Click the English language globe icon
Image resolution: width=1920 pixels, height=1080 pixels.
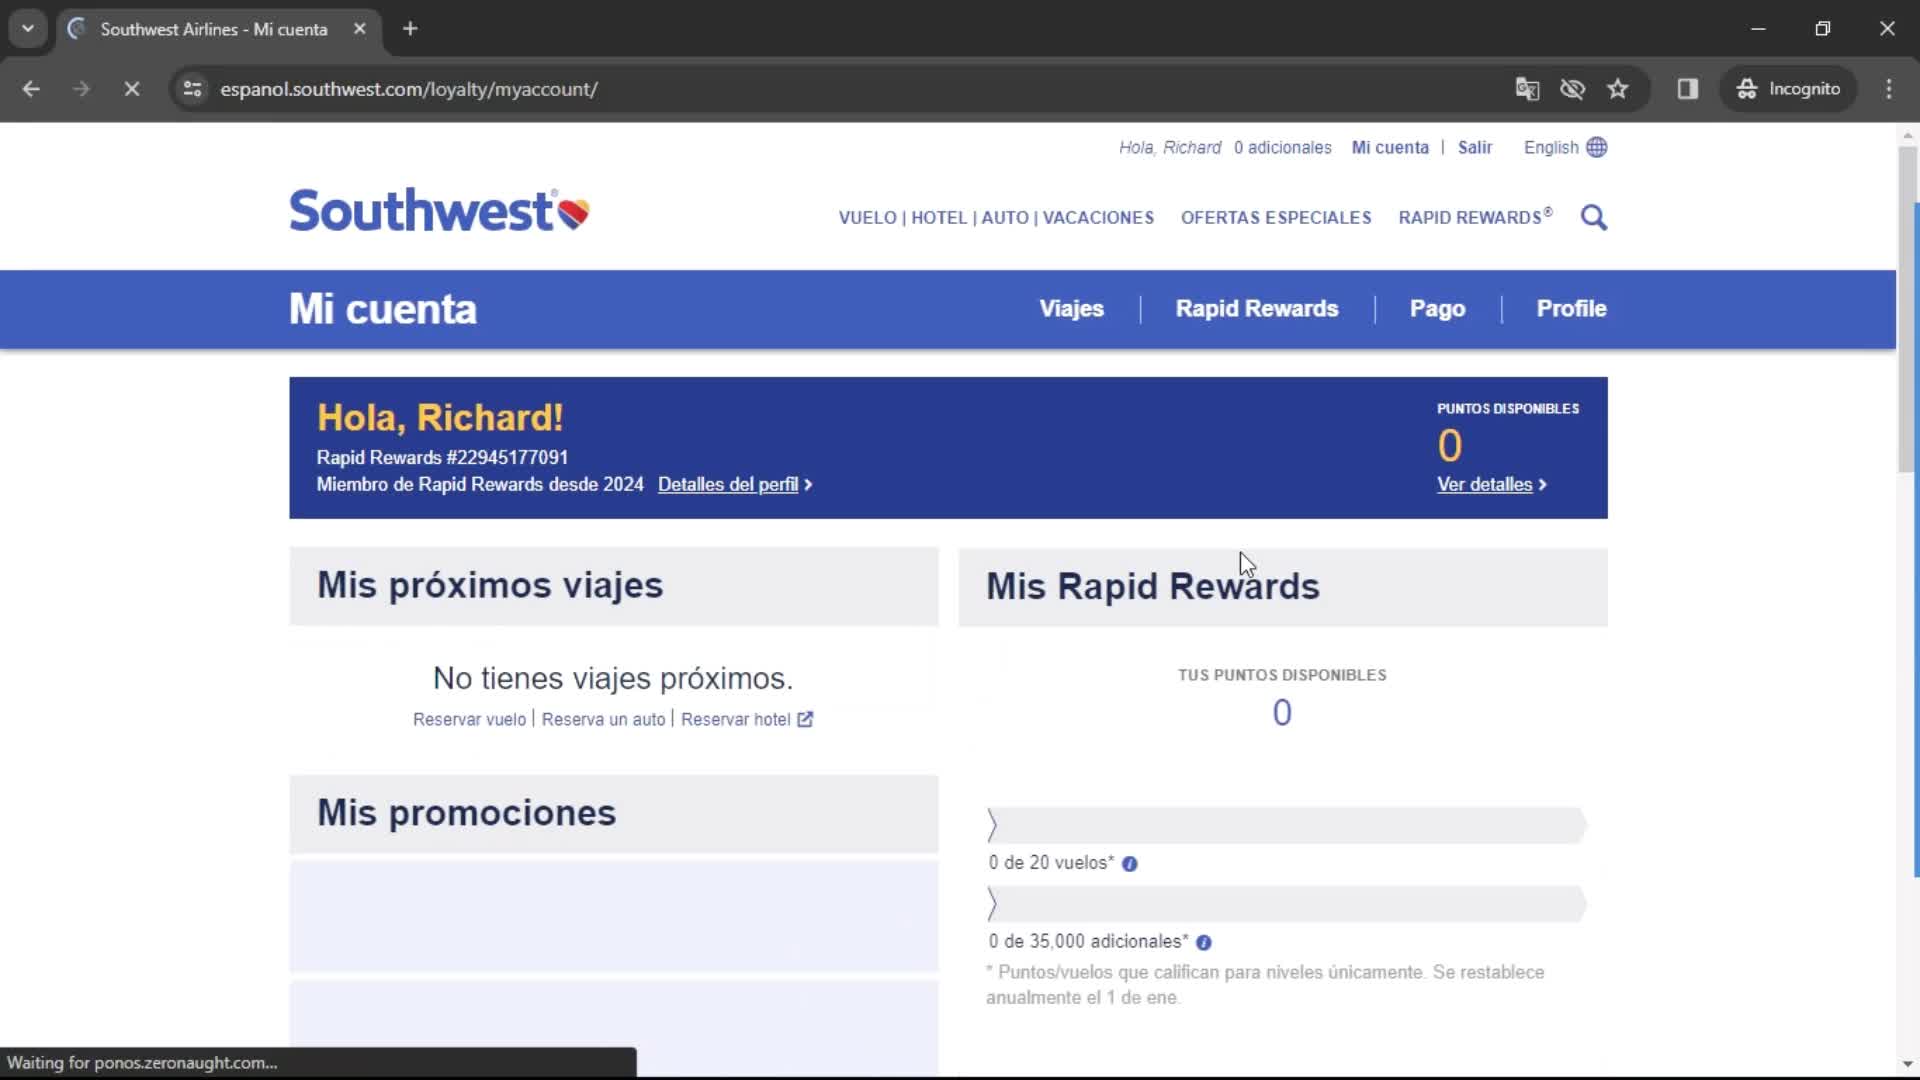[1597, 146]
